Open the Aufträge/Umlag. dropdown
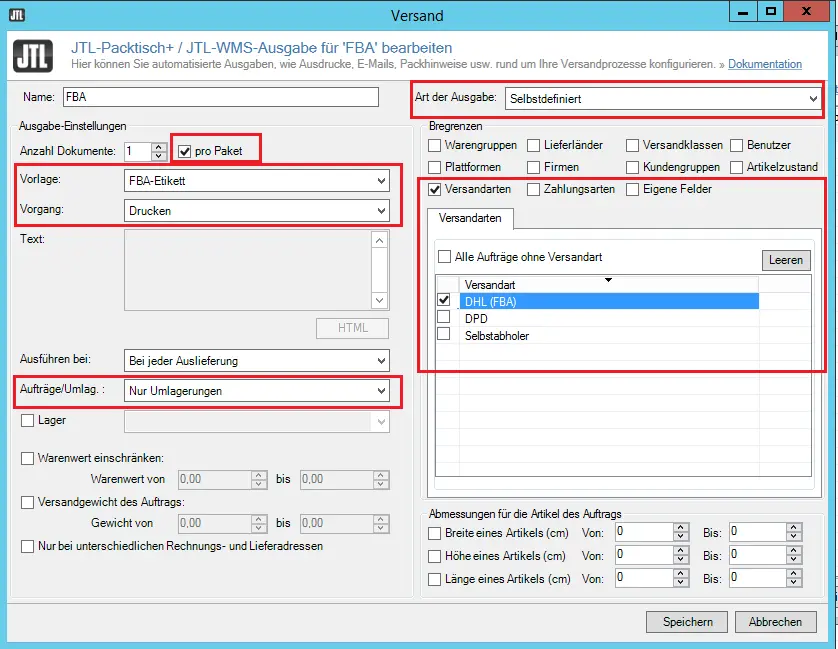Image resolution: width=838 pixels, height=649 pixels. click(257, 391)
